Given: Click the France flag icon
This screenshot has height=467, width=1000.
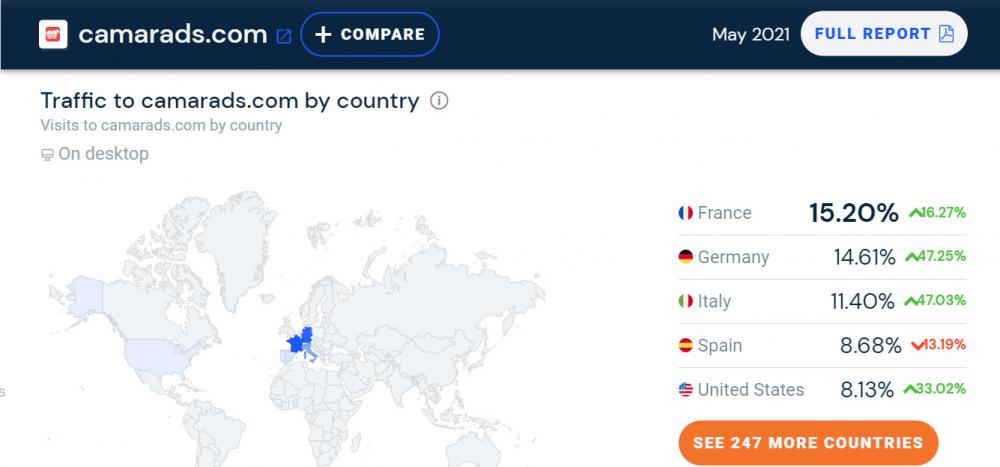Looking at the screenshot, I should pos(685,213).
